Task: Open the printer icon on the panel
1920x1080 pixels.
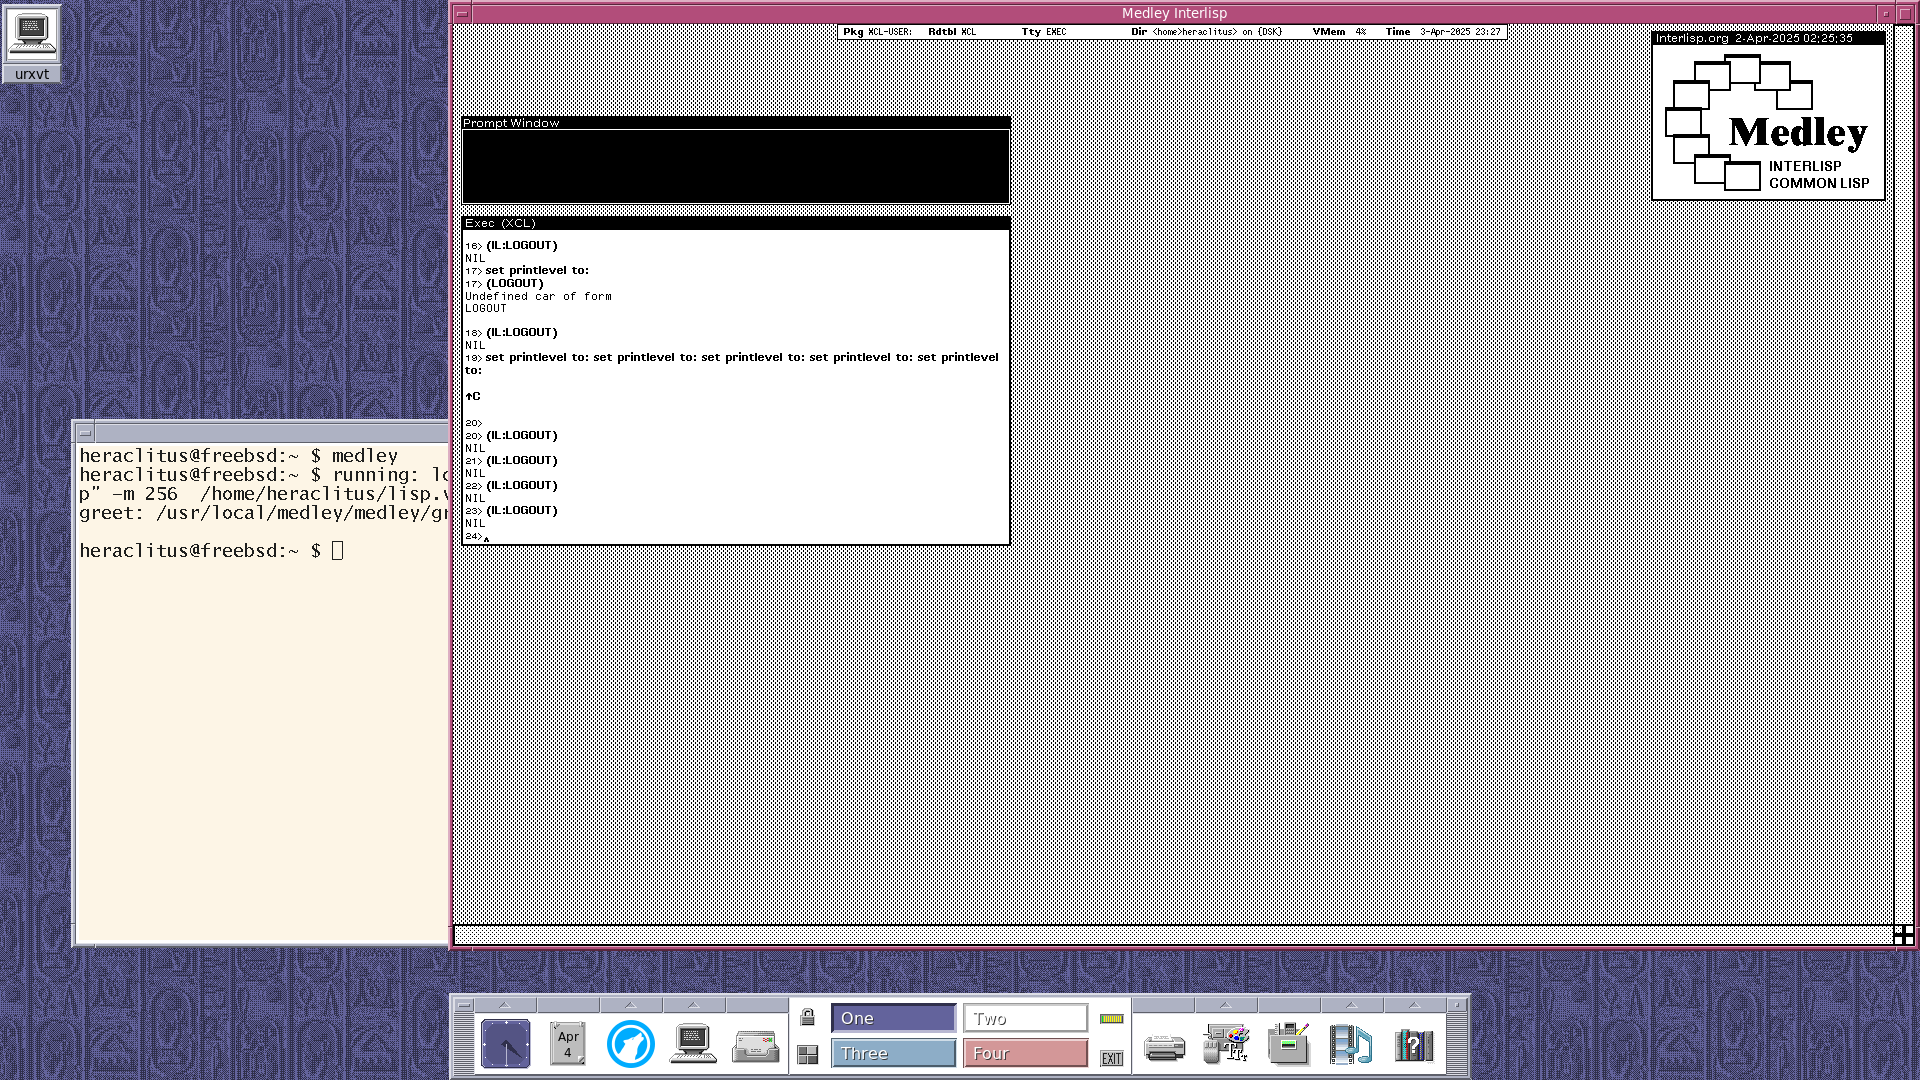Action: pos(1164,1046)
